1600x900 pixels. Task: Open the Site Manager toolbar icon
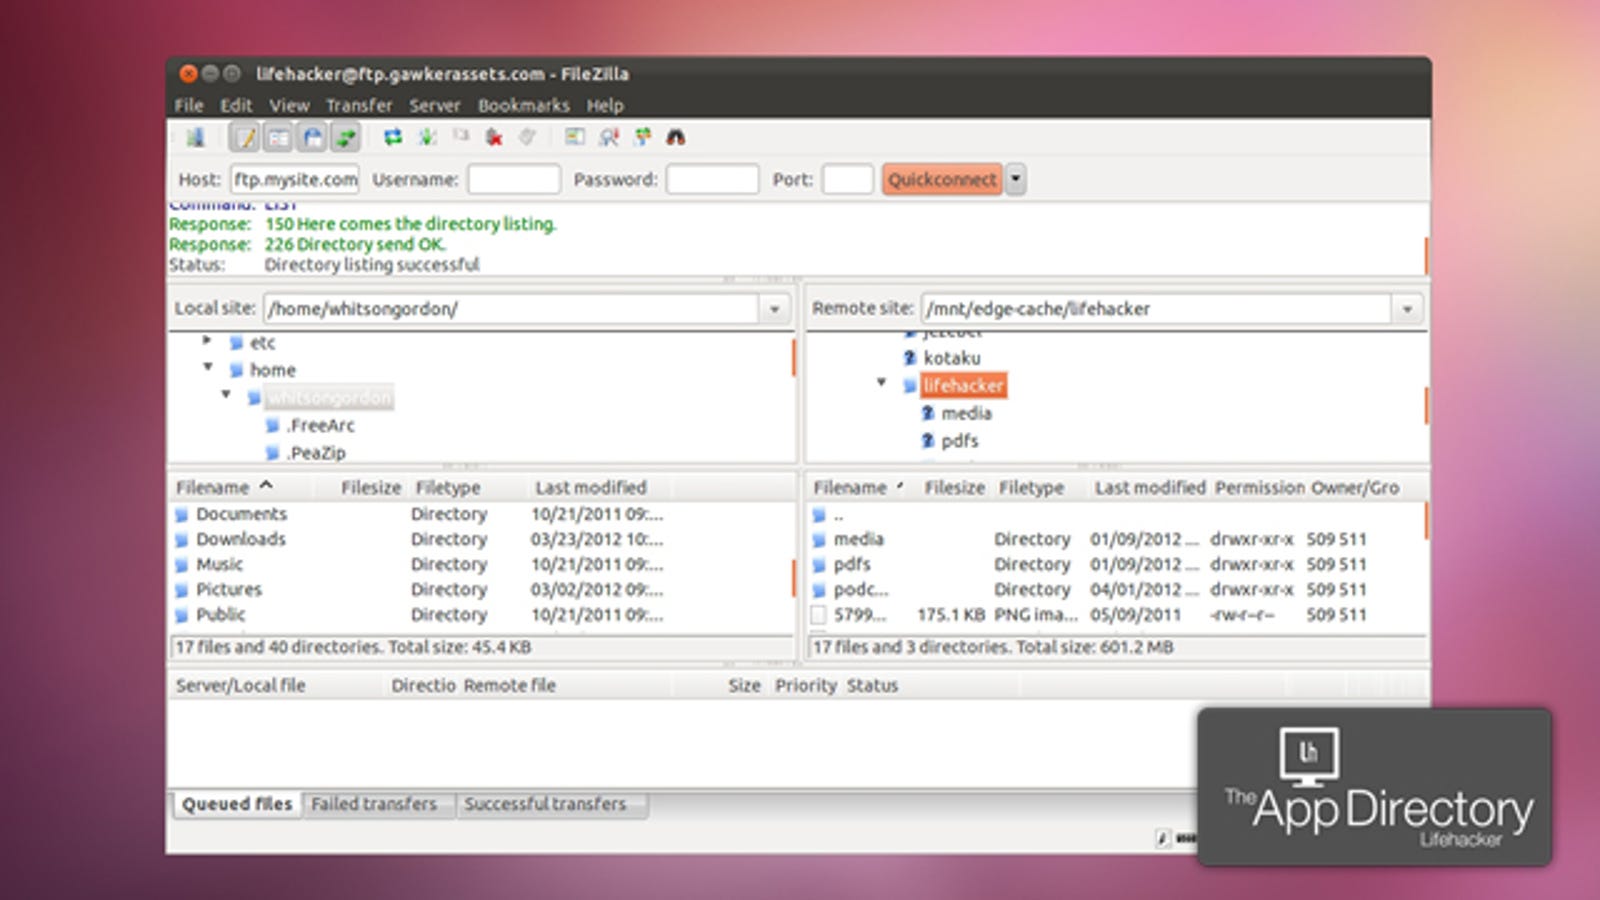tap(196, 137)
